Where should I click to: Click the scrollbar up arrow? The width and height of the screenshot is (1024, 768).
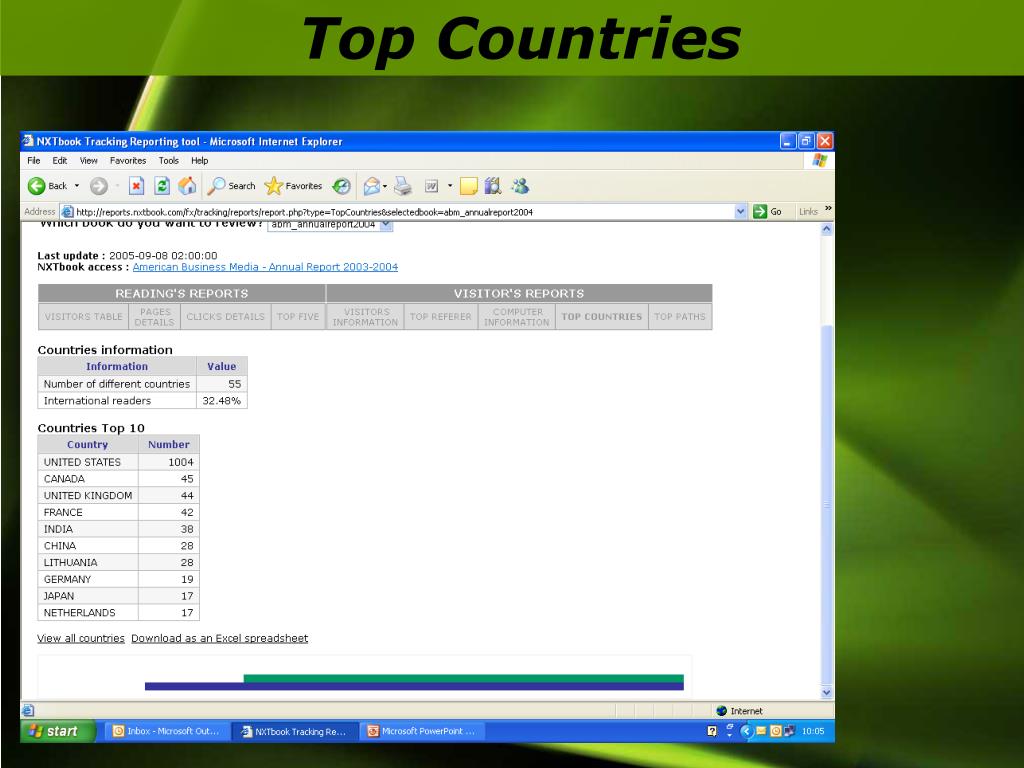click(x=827, y=229)
